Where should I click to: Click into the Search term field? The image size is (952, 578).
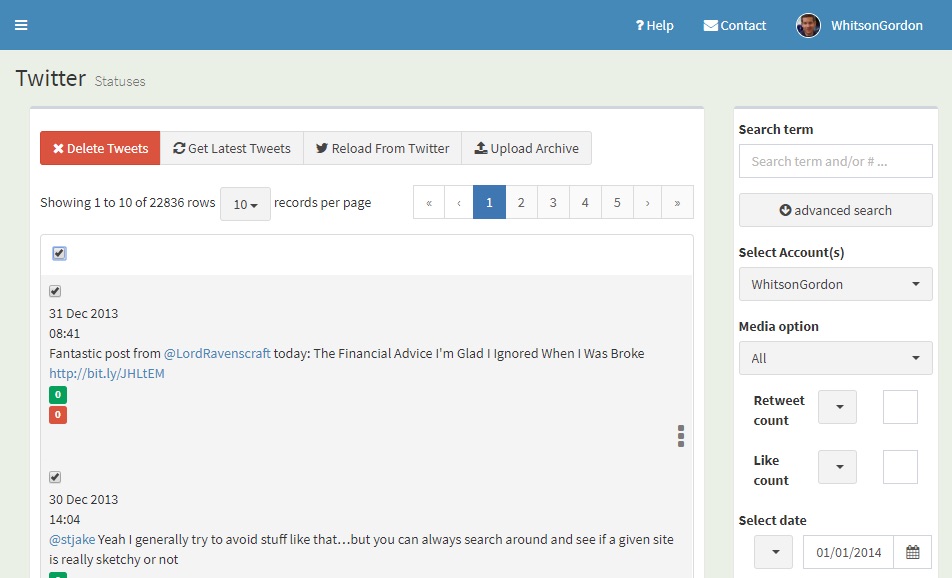pyautogui.click(x=835, y=161)
